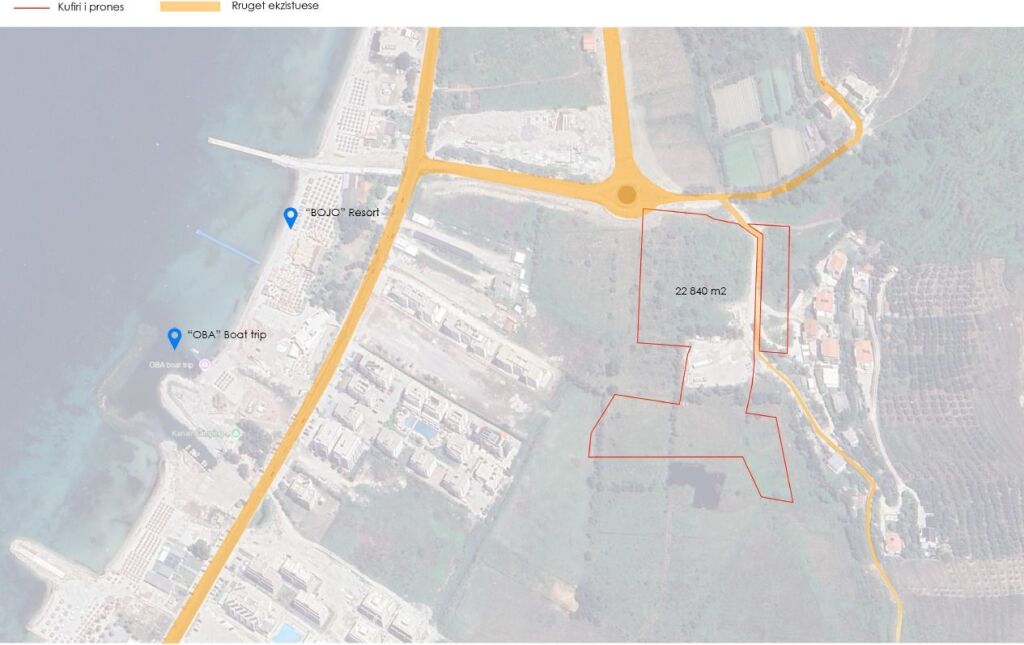Click the dark rectangular pond below the property
Screen dimensions: 1024x645
point(696,484)
